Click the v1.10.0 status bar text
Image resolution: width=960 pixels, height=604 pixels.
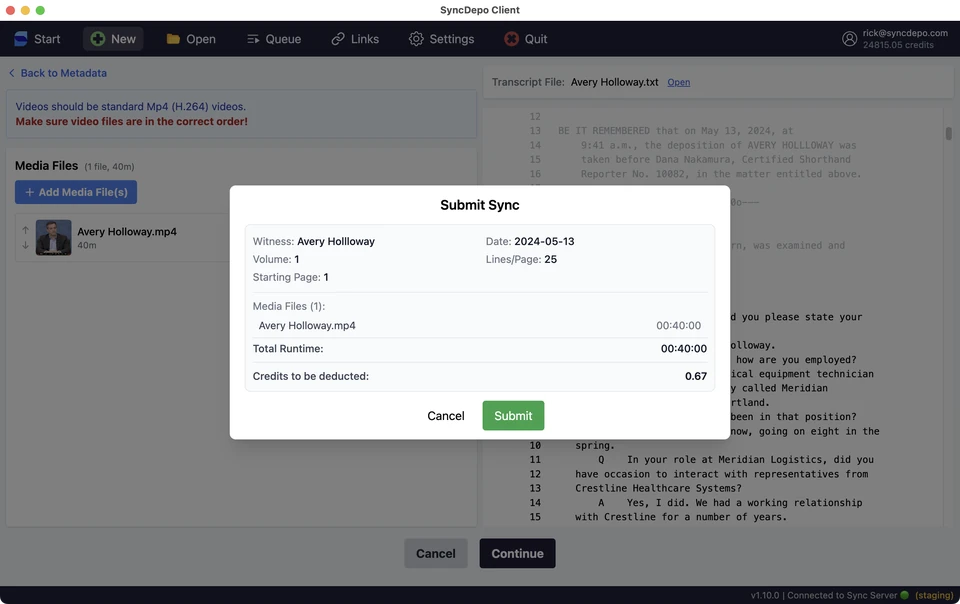(x=765, y=595)
